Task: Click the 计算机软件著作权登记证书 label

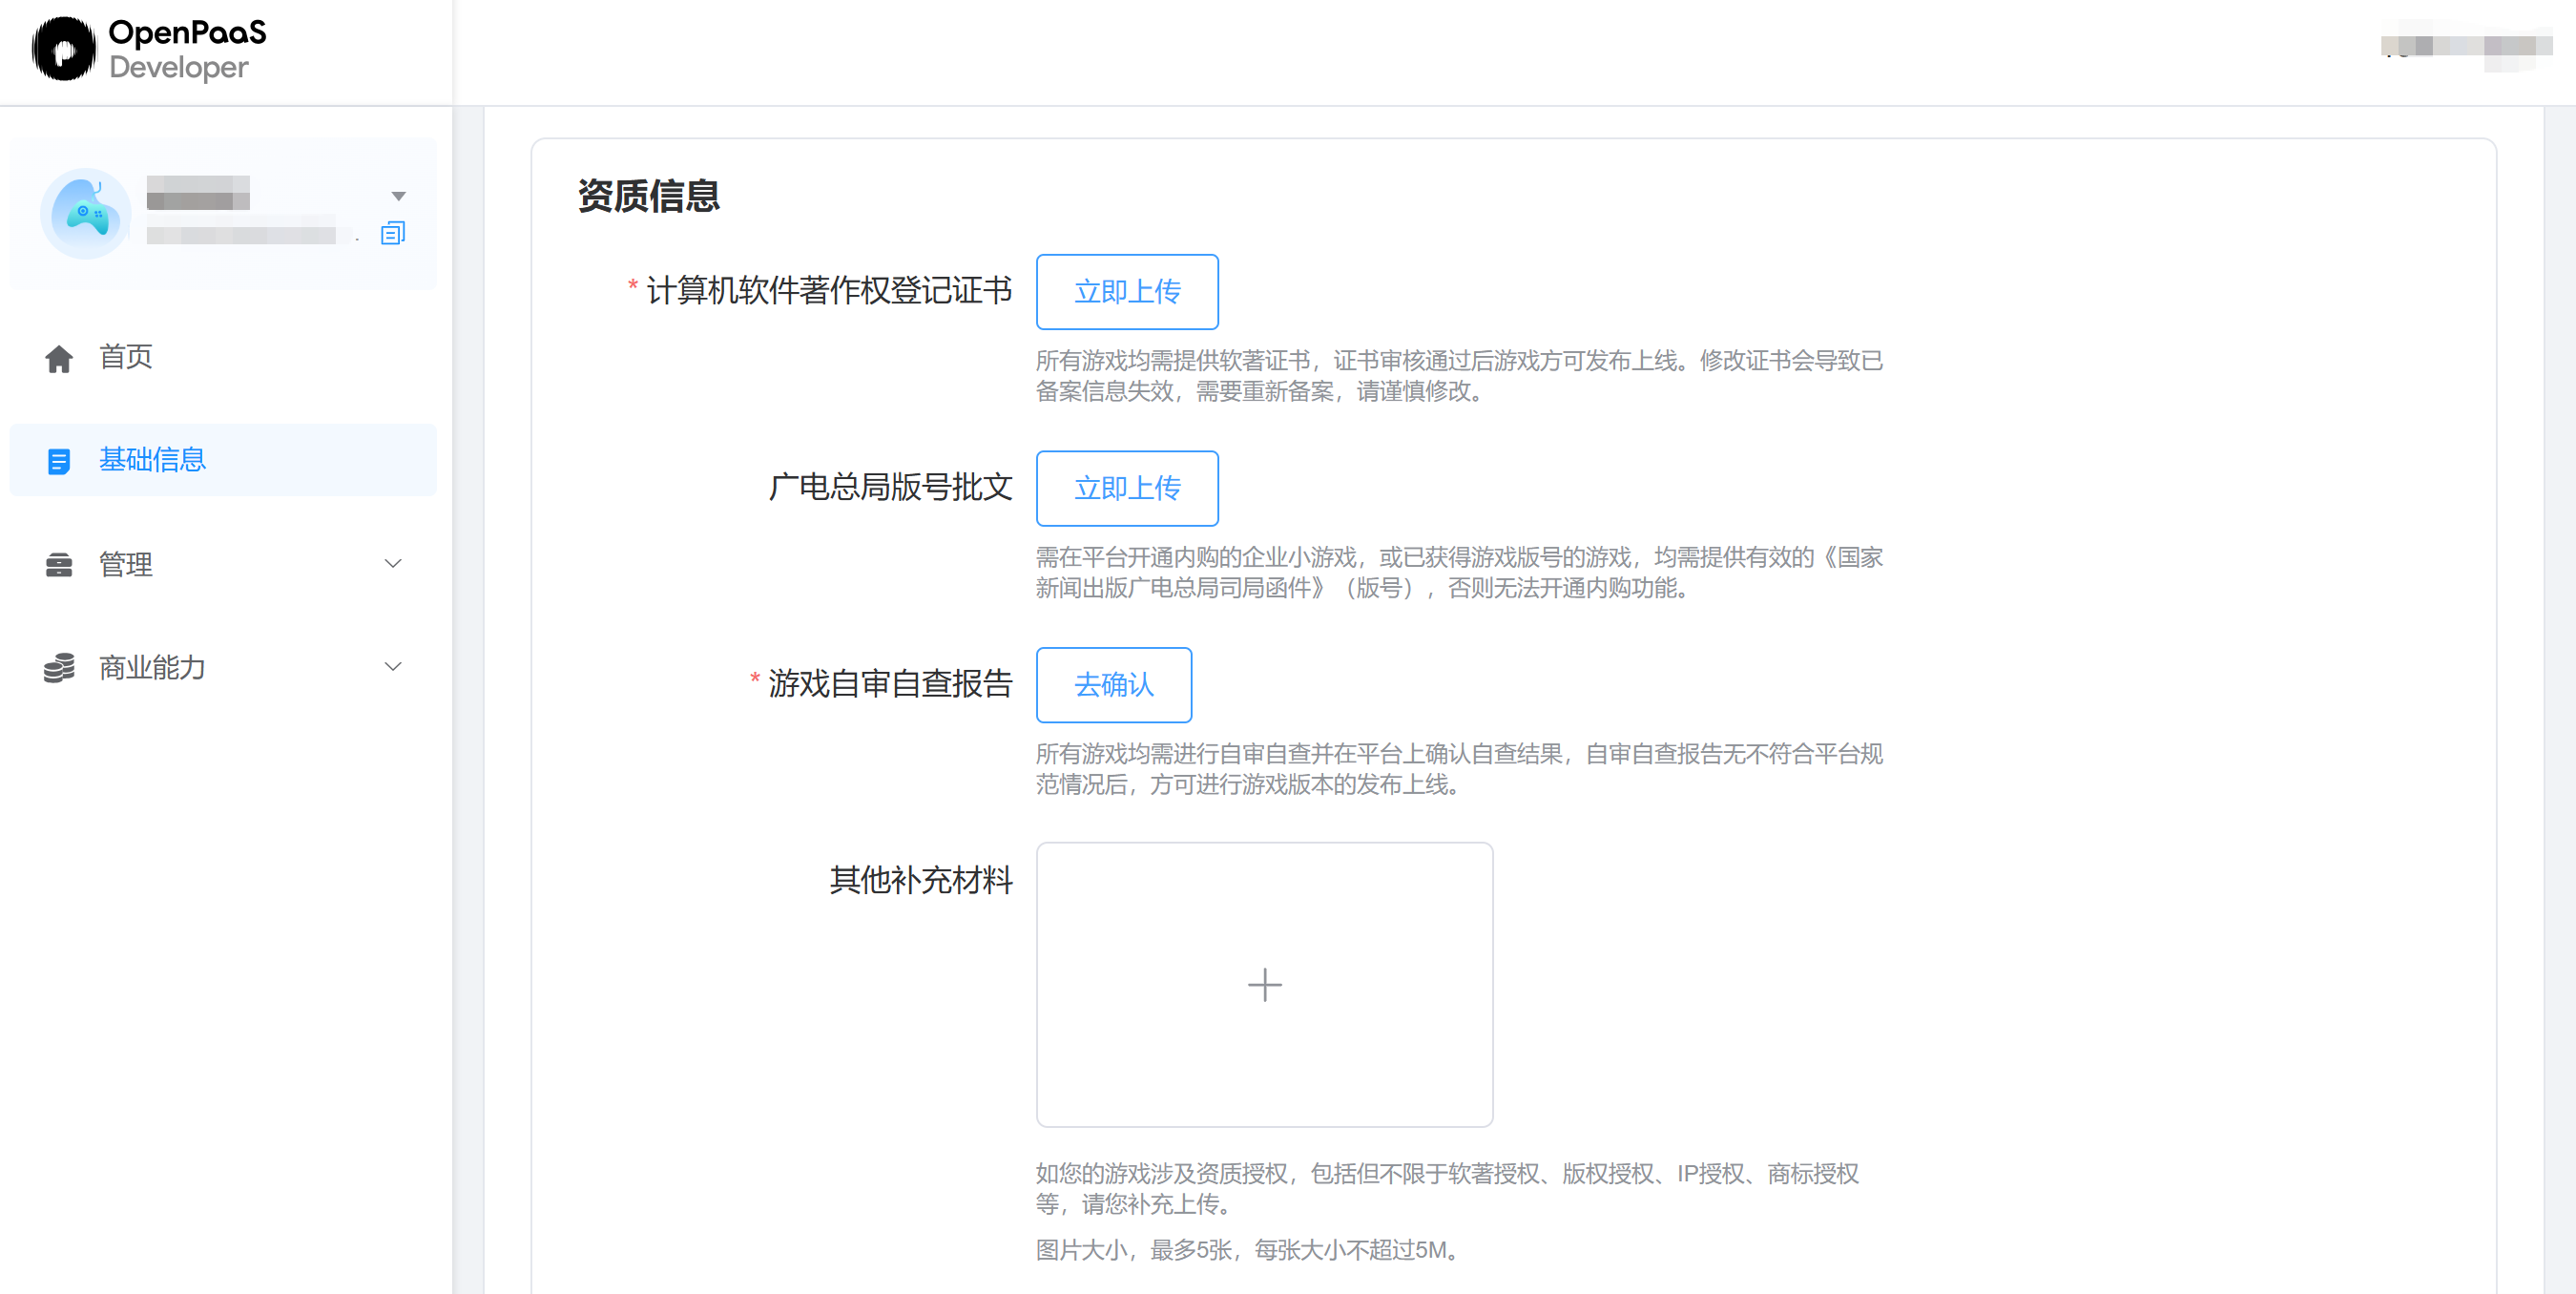Action: (829, 291)
